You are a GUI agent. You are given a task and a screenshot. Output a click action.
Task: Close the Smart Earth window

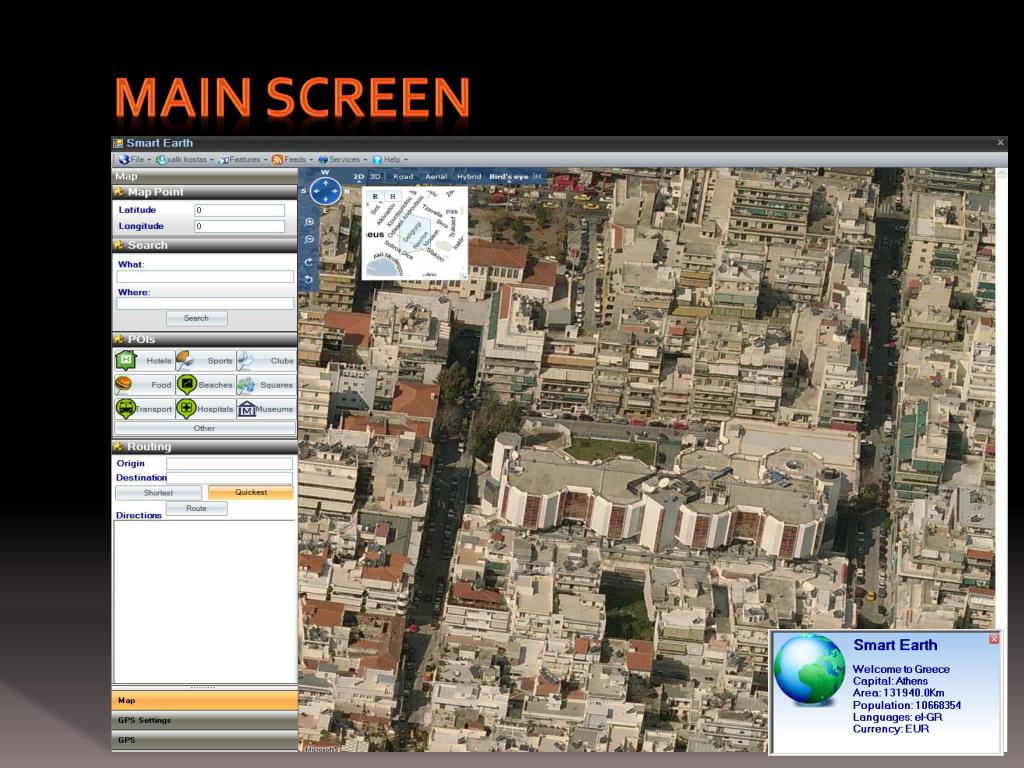[x=1000, y=142]
